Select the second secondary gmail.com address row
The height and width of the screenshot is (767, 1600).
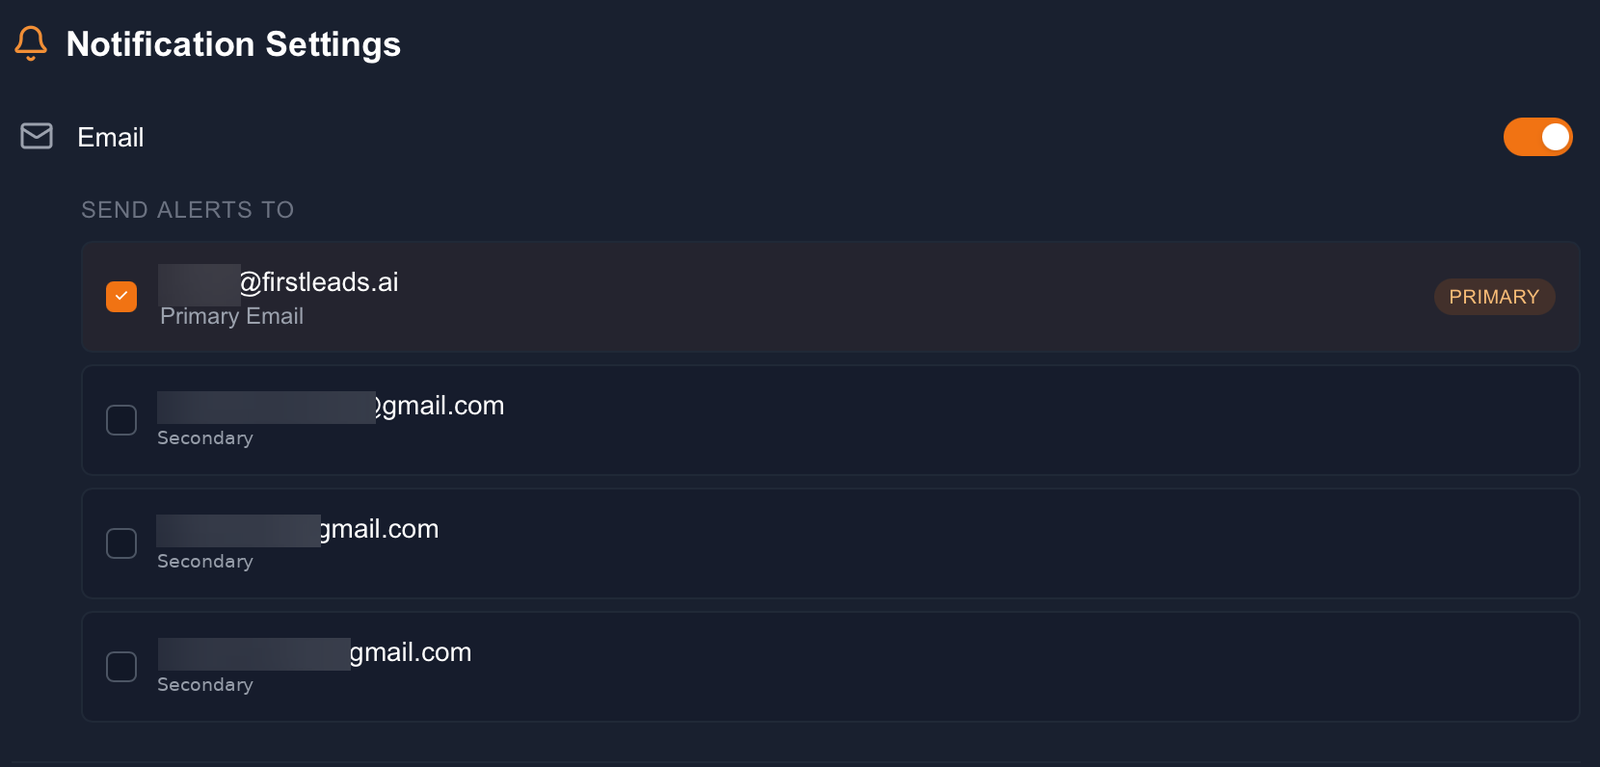click(x=830, y=543)
